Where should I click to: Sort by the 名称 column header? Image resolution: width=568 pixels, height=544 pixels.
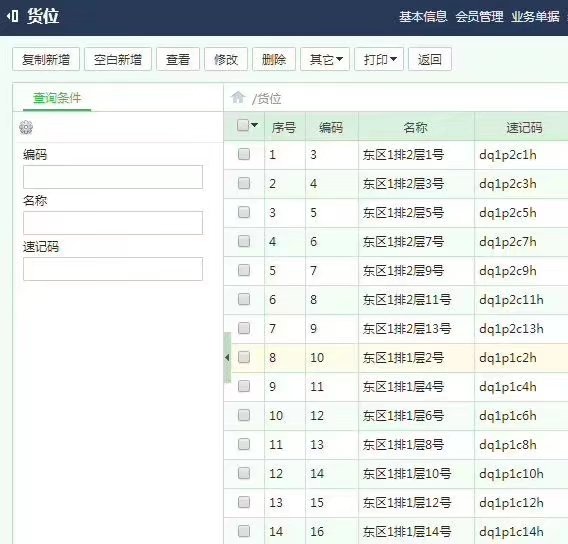(416, 127)
